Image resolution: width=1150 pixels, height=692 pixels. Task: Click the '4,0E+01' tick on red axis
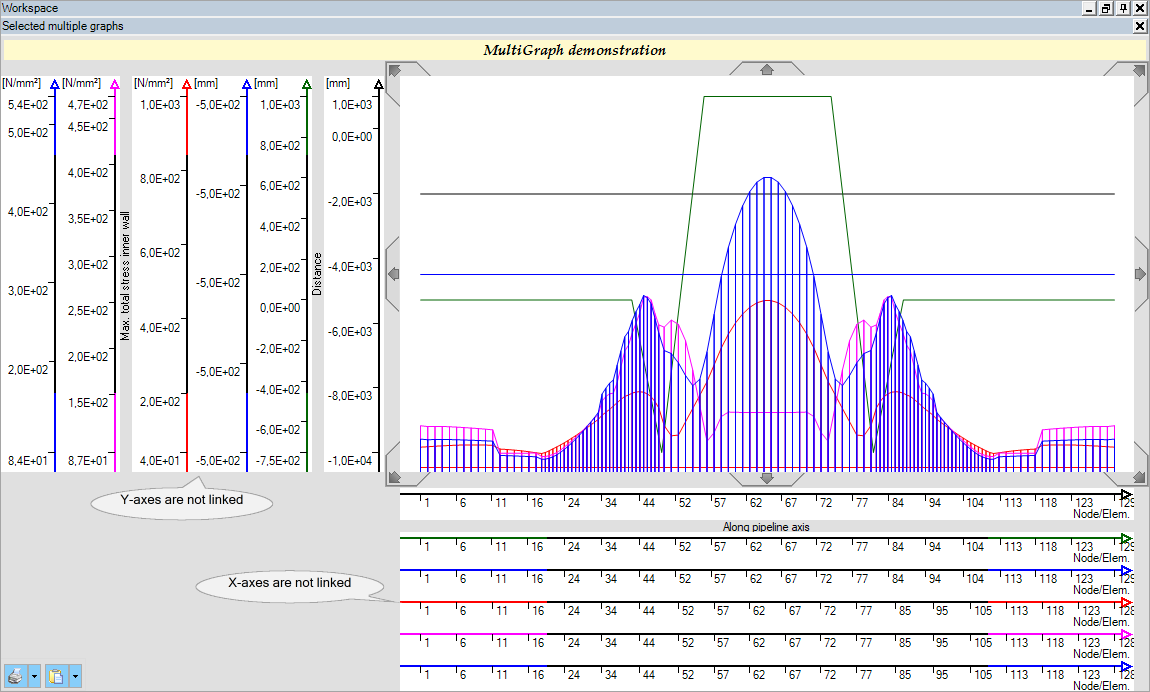[160, 461]
